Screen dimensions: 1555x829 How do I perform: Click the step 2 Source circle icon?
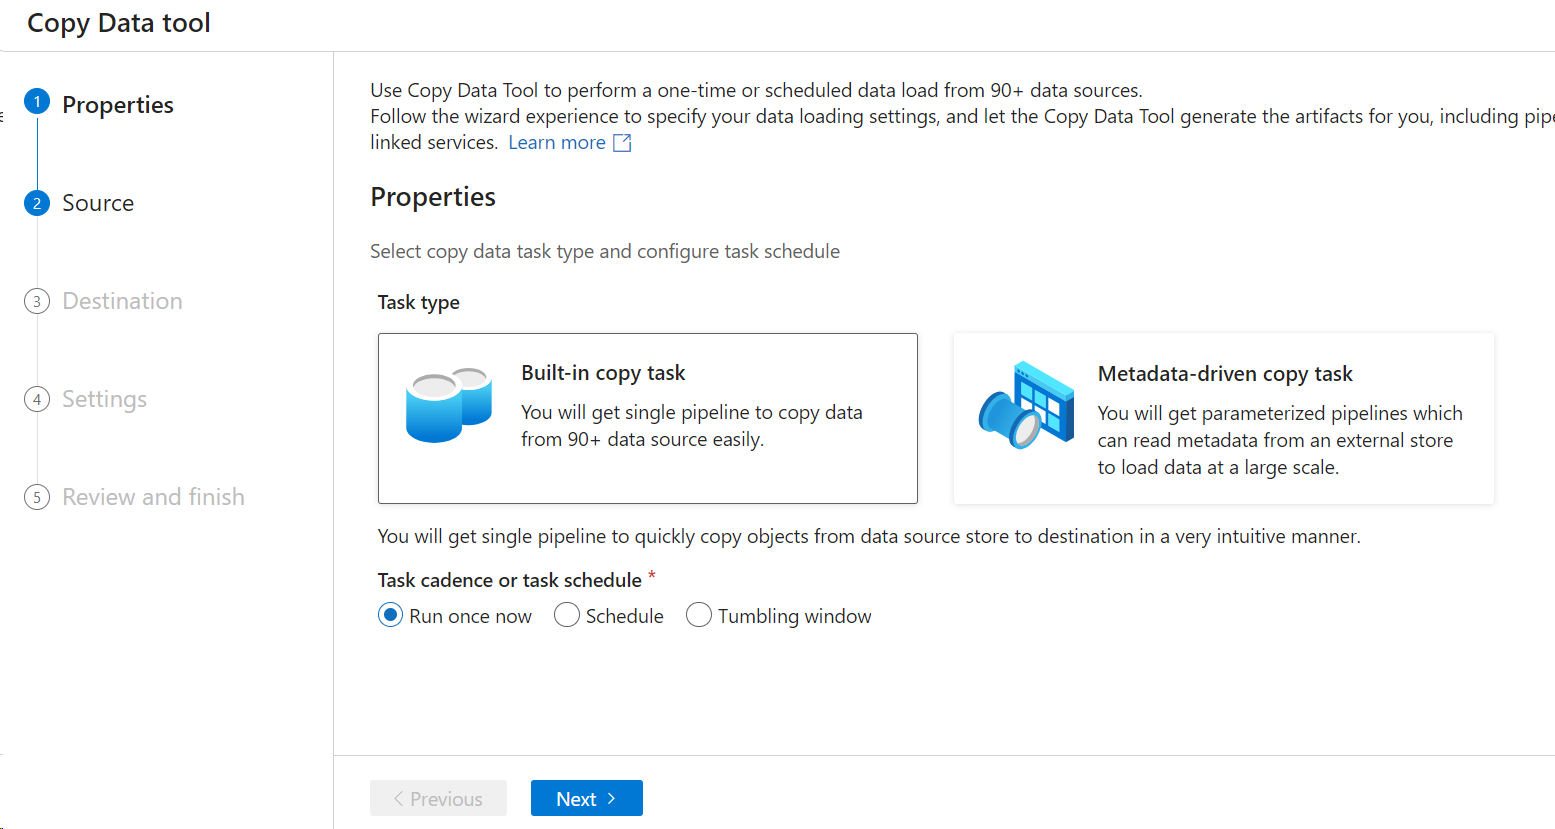[x=37, y=203]
